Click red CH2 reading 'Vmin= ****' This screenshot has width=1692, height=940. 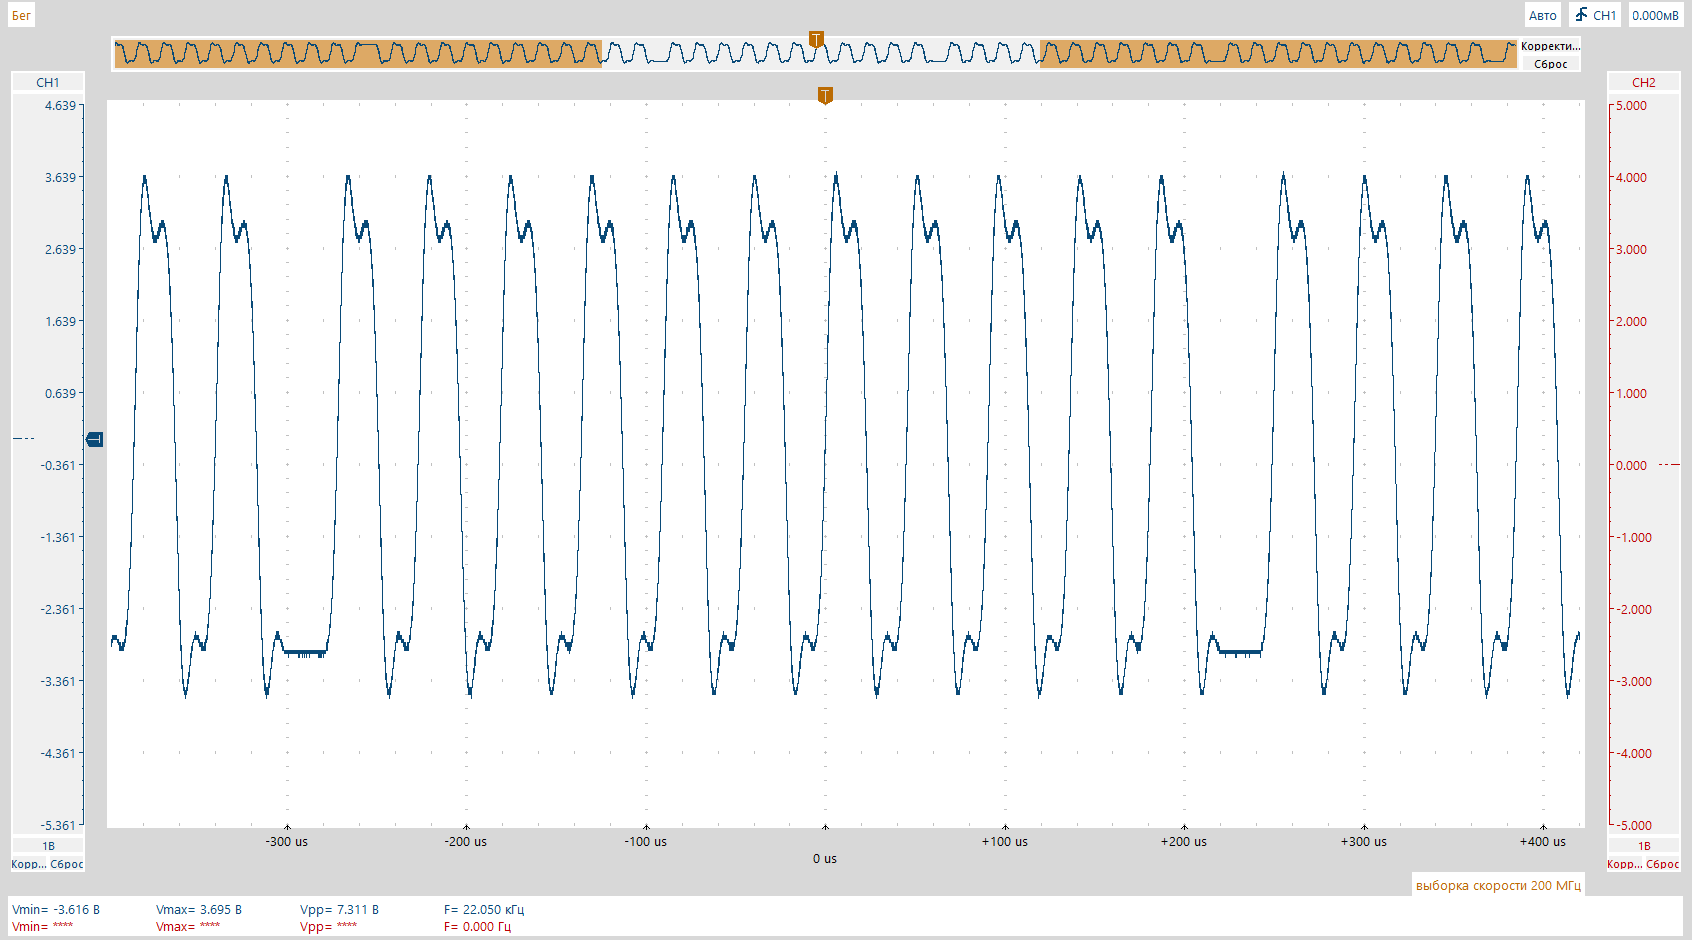tap(42, 927)
